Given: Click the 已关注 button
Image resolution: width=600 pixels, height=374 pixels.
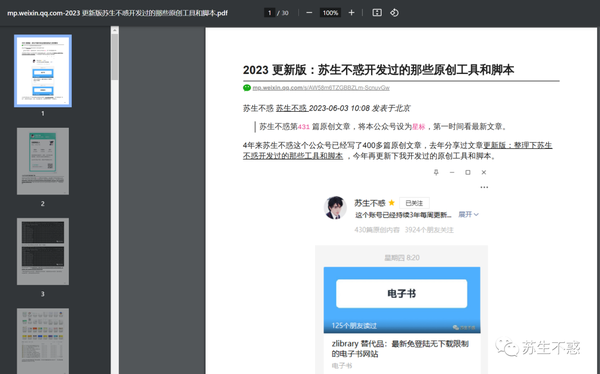Looking at the screenshot, I should (414, 203).
